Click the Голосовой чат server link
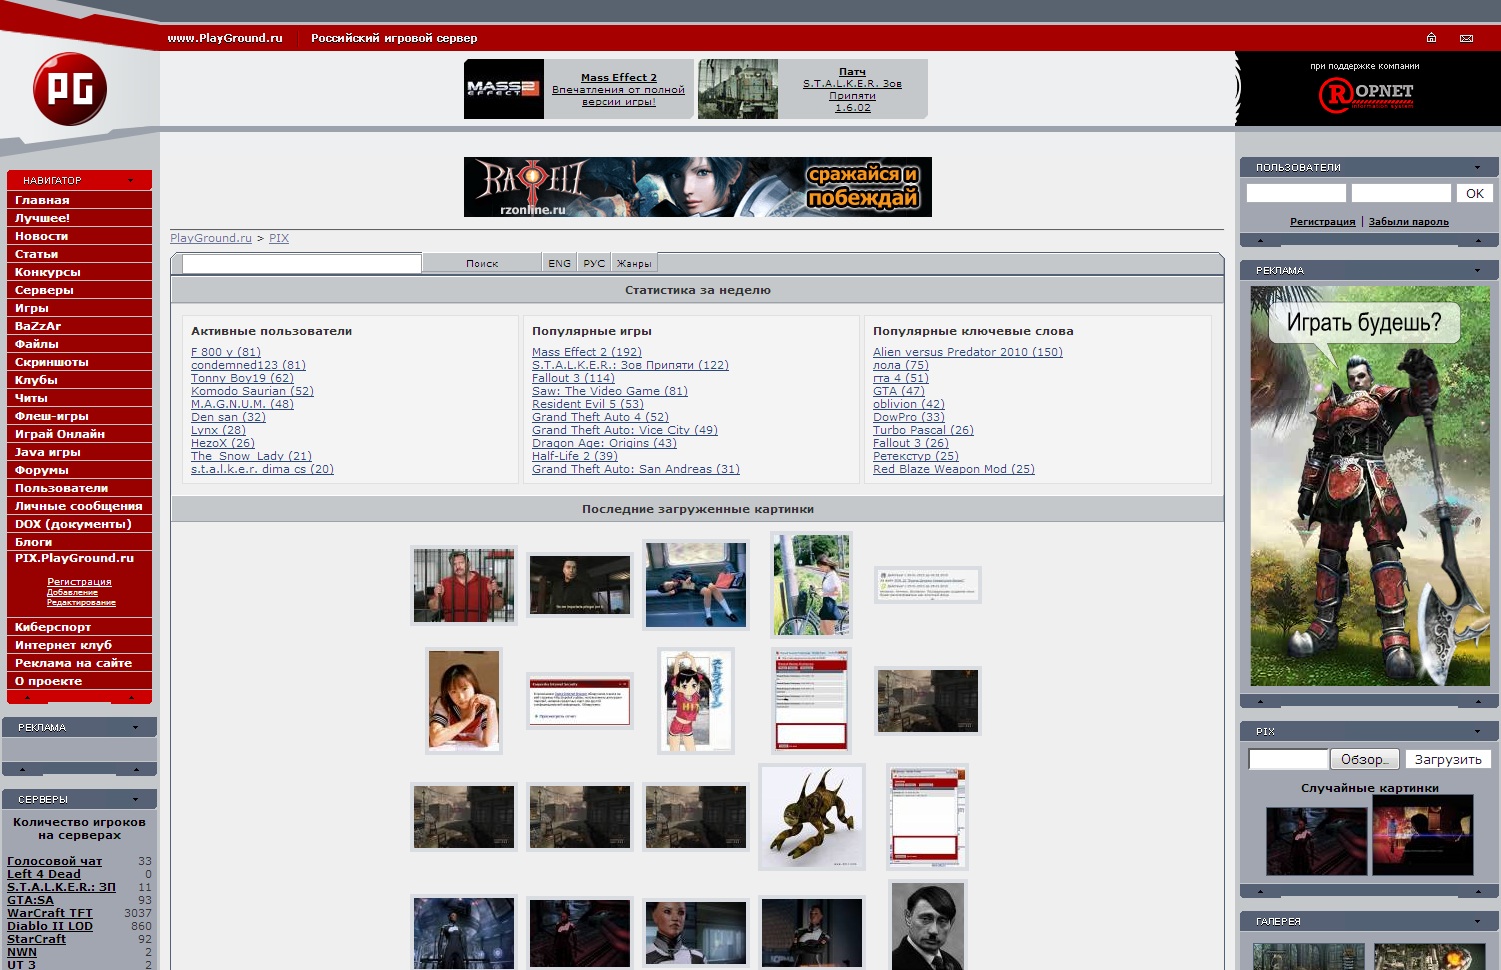The height and width of the screenshot is (970, 1501). pyautogui.click(x=54, y=861)
